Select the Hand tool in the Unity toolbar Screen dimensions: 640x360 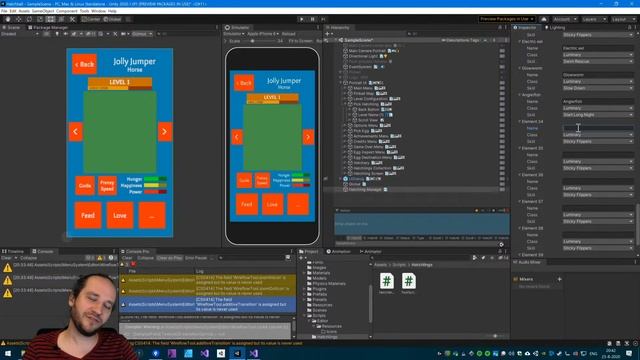pyautogui.click(x=8, y=19)
